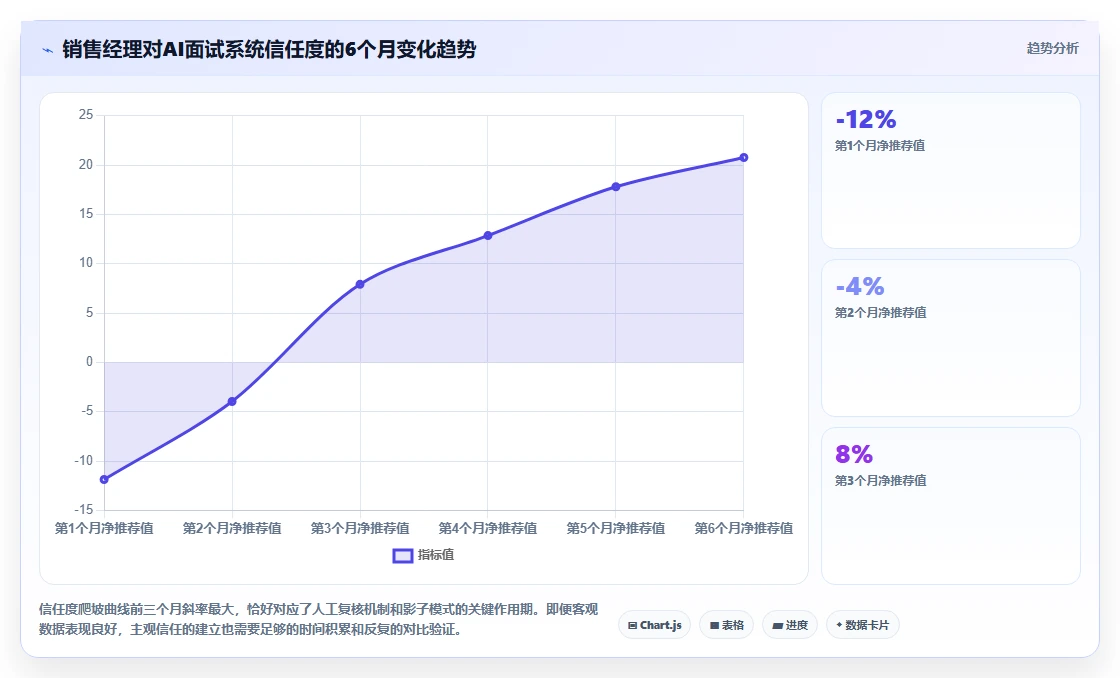Click the -12% stat card value

coord(866,119)
